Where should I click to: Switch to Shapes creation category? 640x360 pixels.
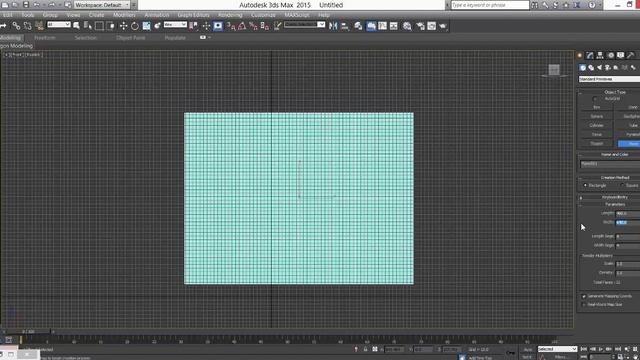591,67
